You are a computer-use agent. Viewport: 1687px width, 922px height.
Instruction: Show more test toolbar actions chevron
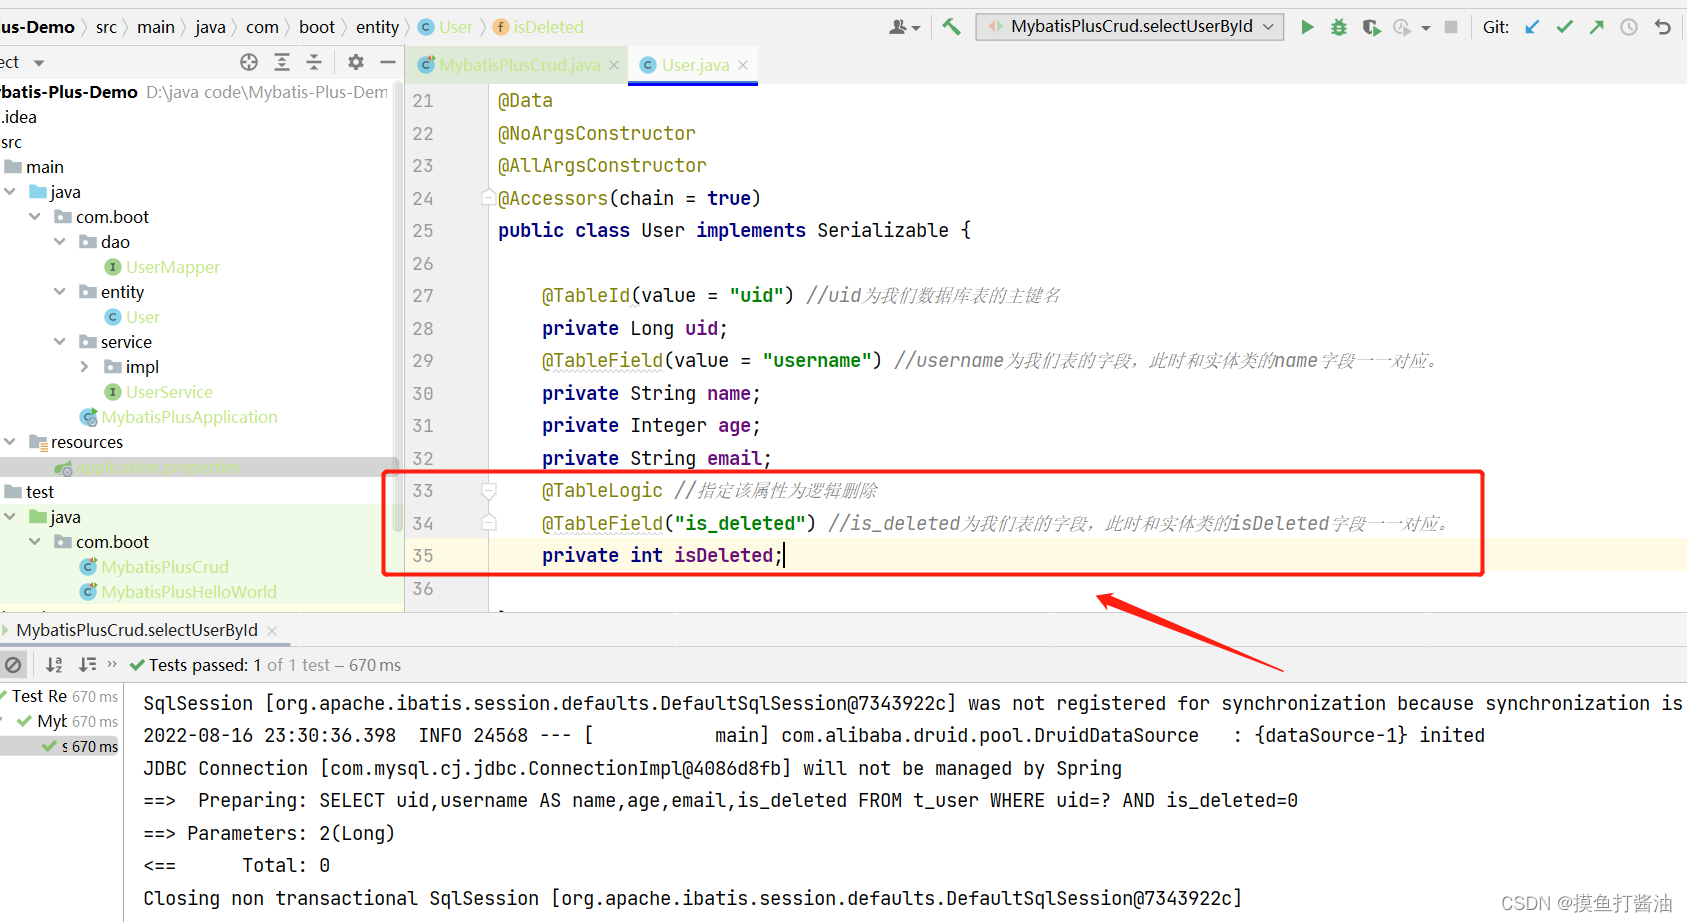click(112, 664)
